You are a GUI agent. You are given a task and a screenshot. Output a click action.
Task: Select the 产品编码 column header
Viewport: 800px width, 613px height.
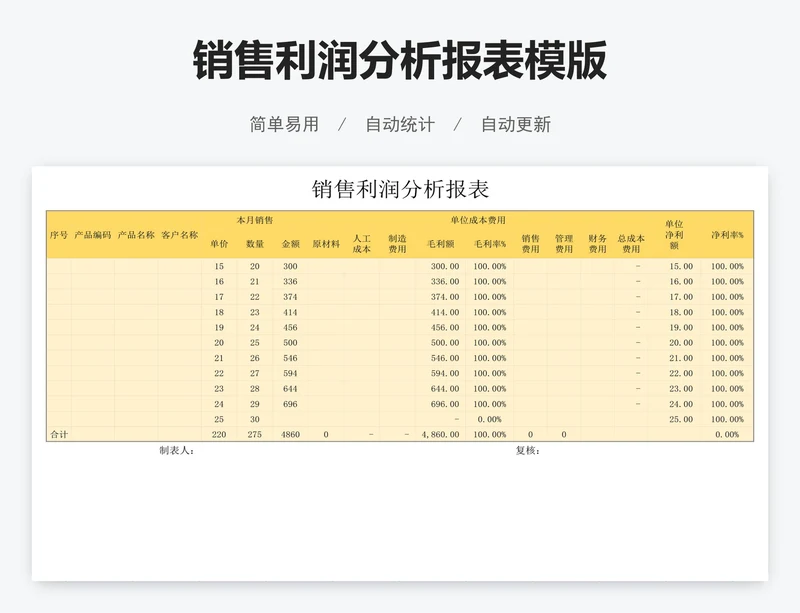(93, 235)
